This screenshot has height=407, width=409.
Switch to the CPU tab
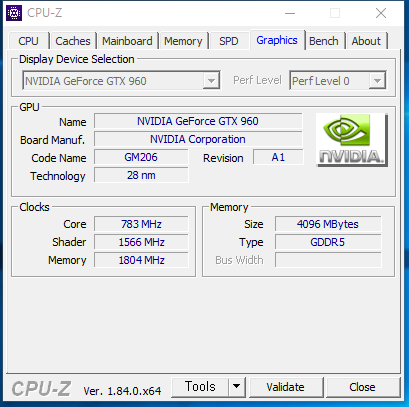tap(29, 41)
